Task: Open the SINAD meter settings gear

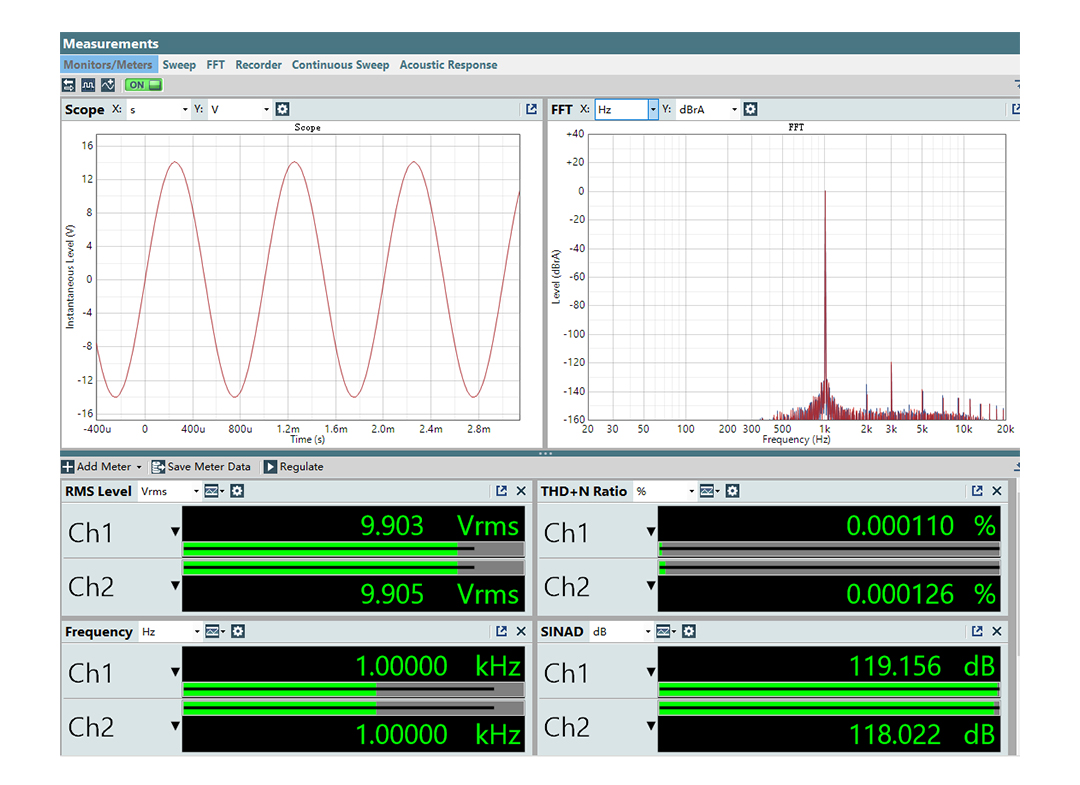Action: point(689,631)
